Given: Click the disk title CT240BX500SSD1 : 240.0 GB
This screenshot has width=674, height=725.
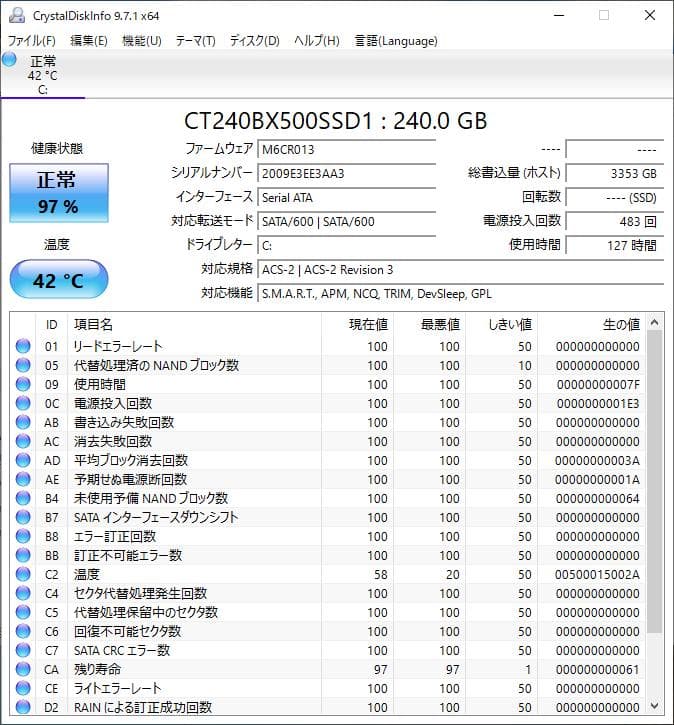Looking at the screenshot, I should (336, 121).
